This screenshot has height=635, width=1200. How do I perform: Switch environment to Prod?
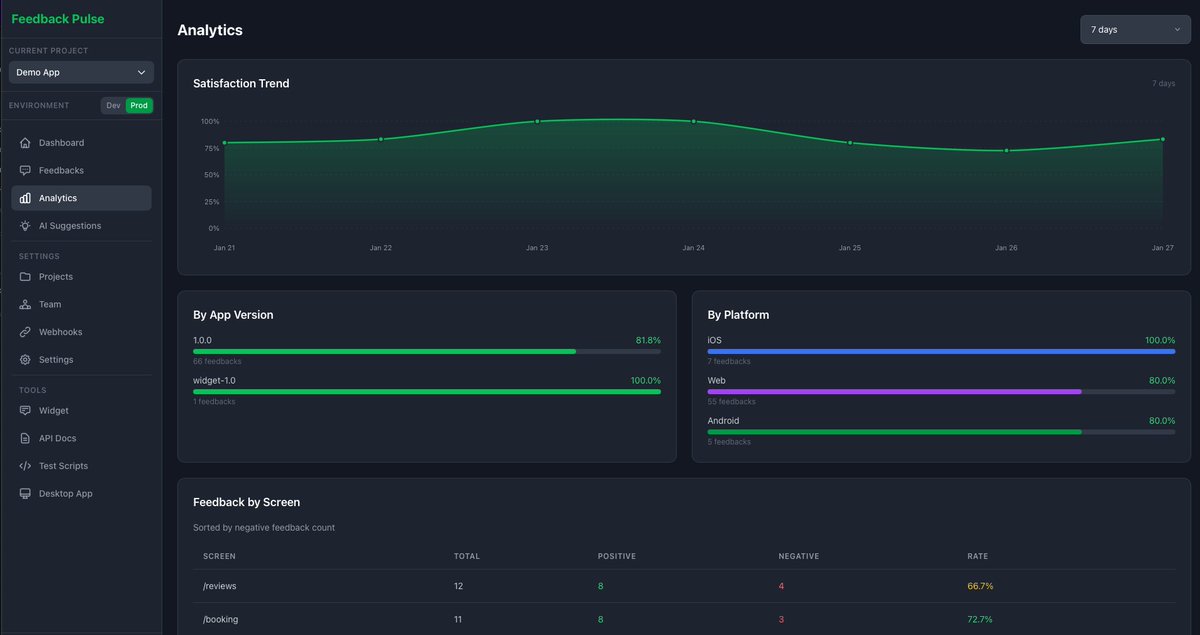click(x=139, y=105)
